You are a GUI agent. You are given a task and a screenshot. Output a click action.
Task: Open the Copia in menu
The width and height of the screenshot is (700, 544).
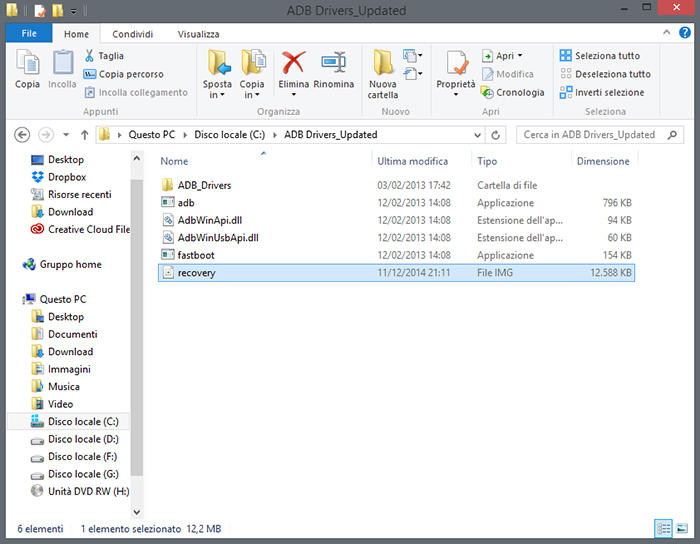pyautogui.click(x=252, y=75)
